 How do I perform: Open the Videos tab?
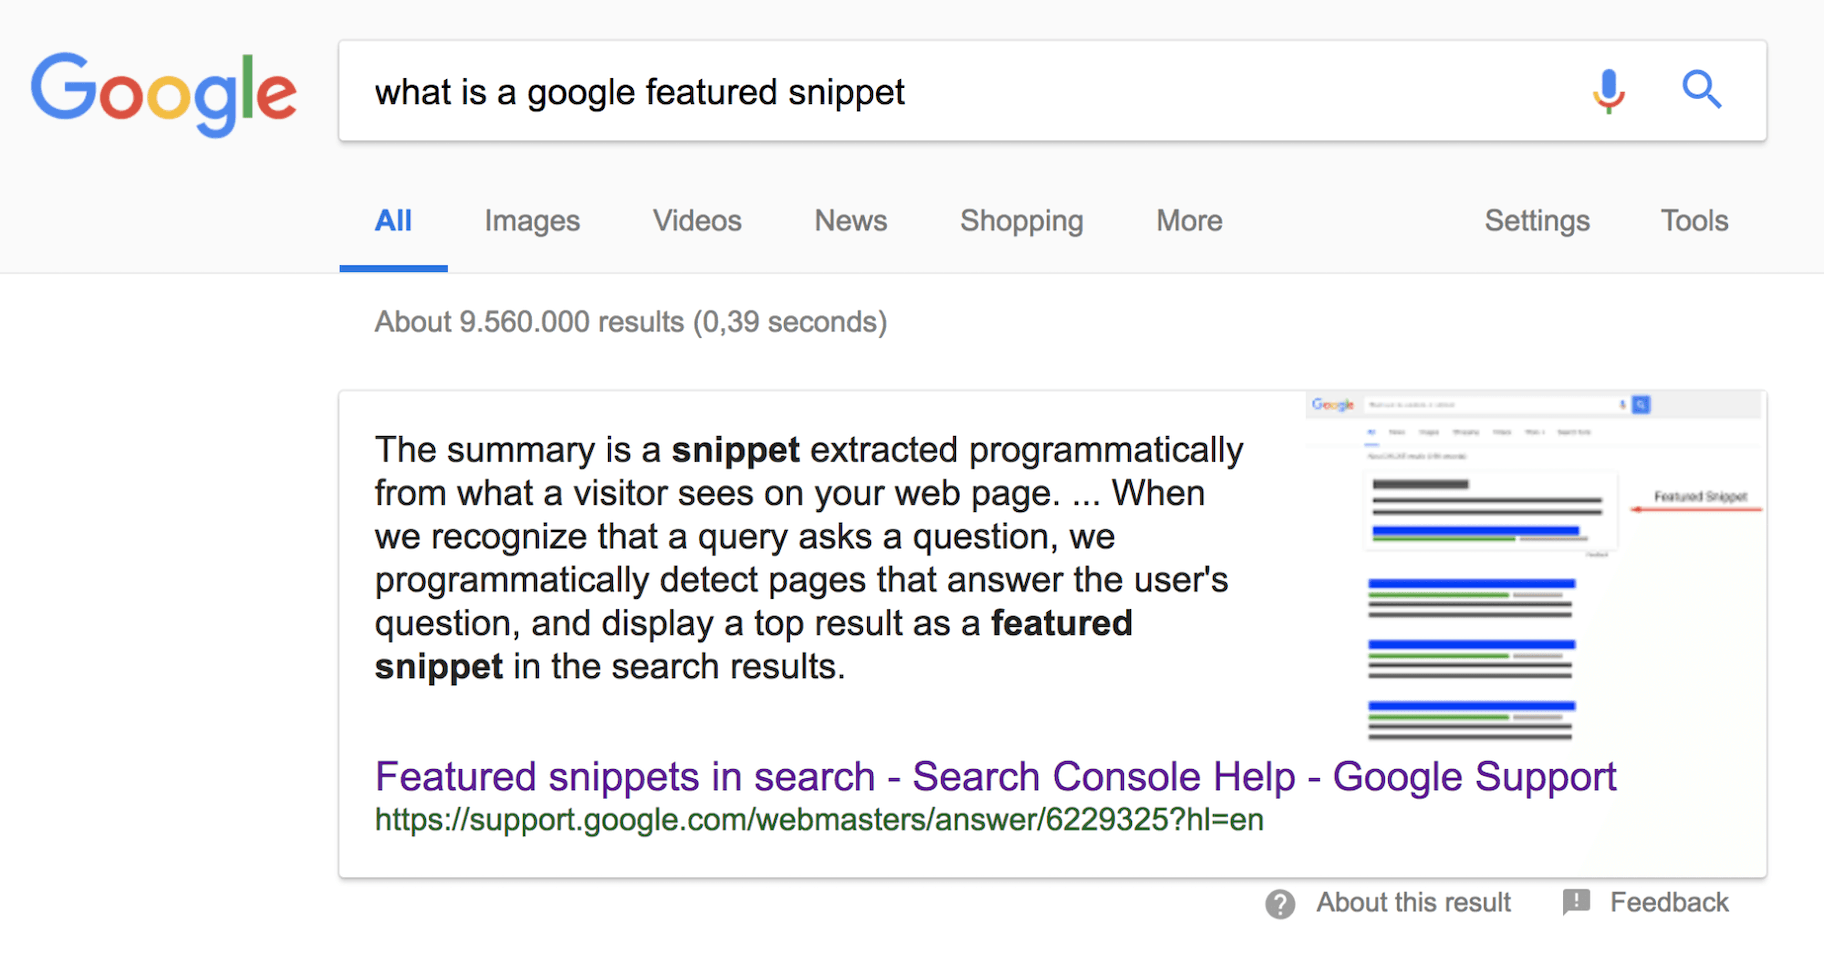pos(697,221)
